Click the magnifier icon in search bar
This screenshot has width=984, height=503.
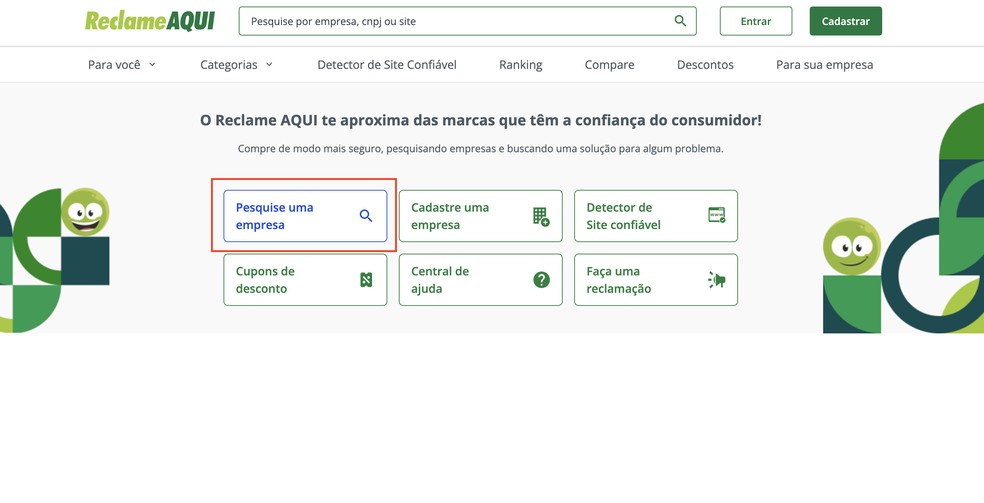point(680,21)
